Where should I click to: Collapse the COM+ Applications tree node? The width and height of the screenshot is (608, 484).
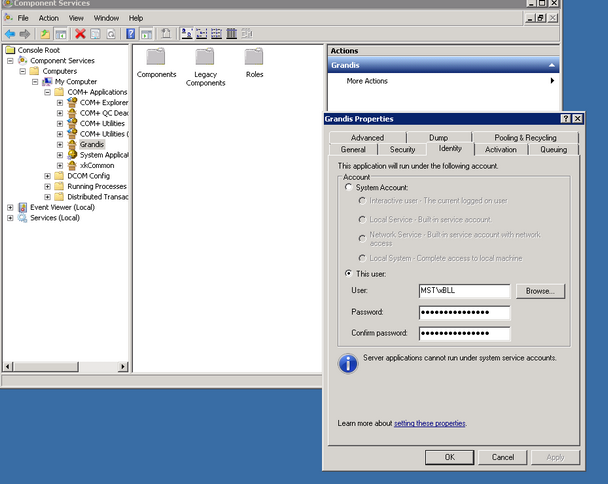47,92
